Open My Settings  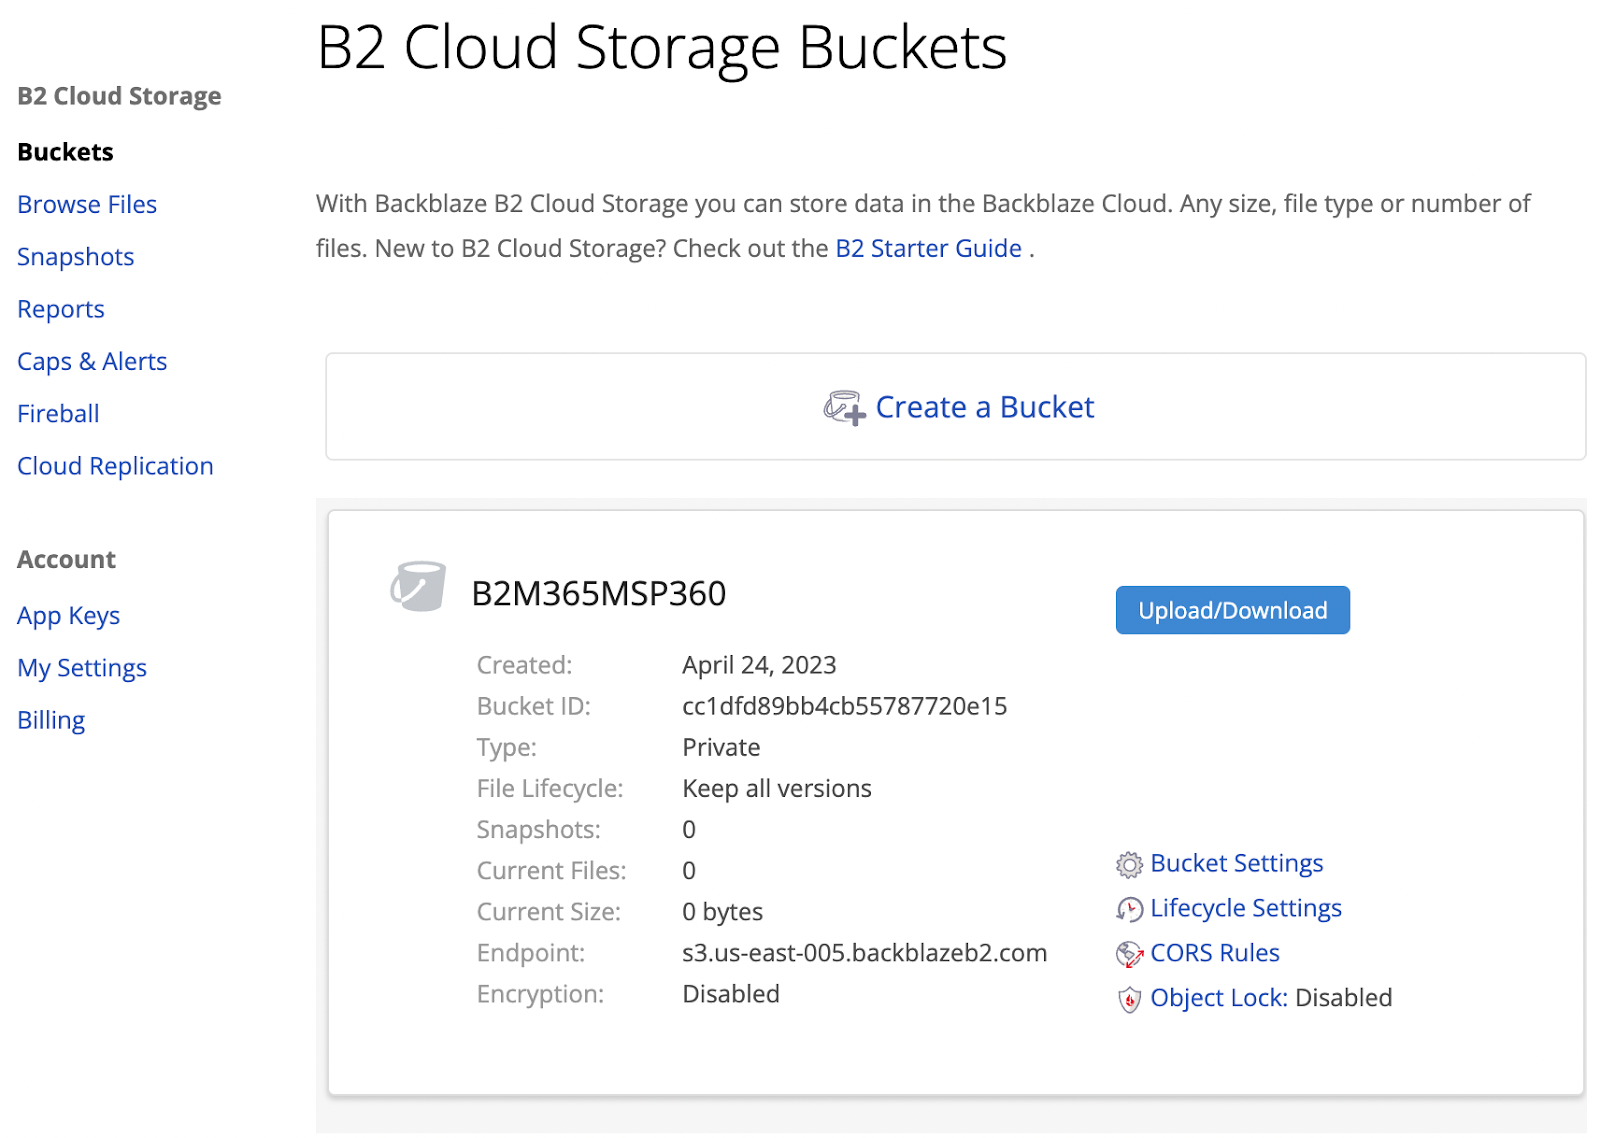pyautogui.click(x=82, y=668)
